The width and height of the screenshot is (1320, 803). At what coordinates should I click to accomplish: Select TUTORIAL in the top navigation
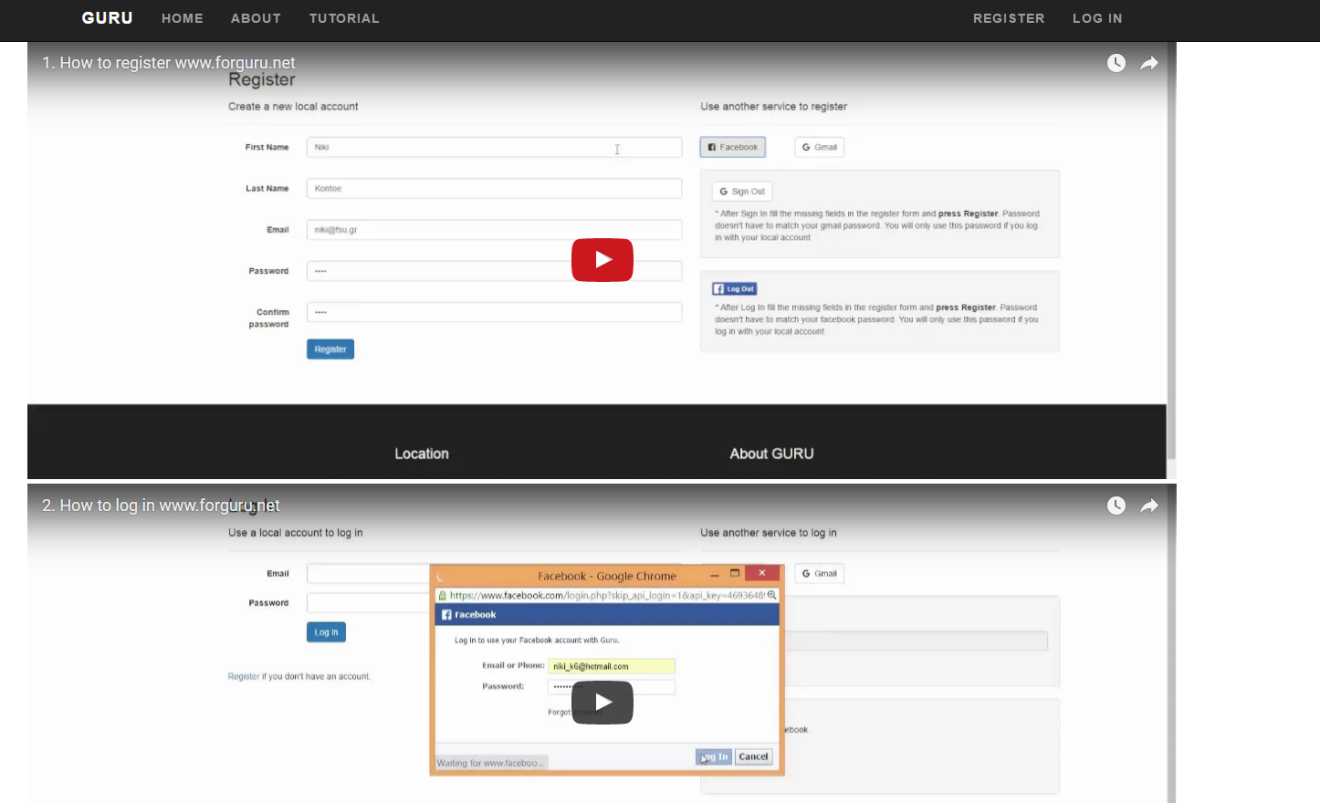(x=344, y=18)
